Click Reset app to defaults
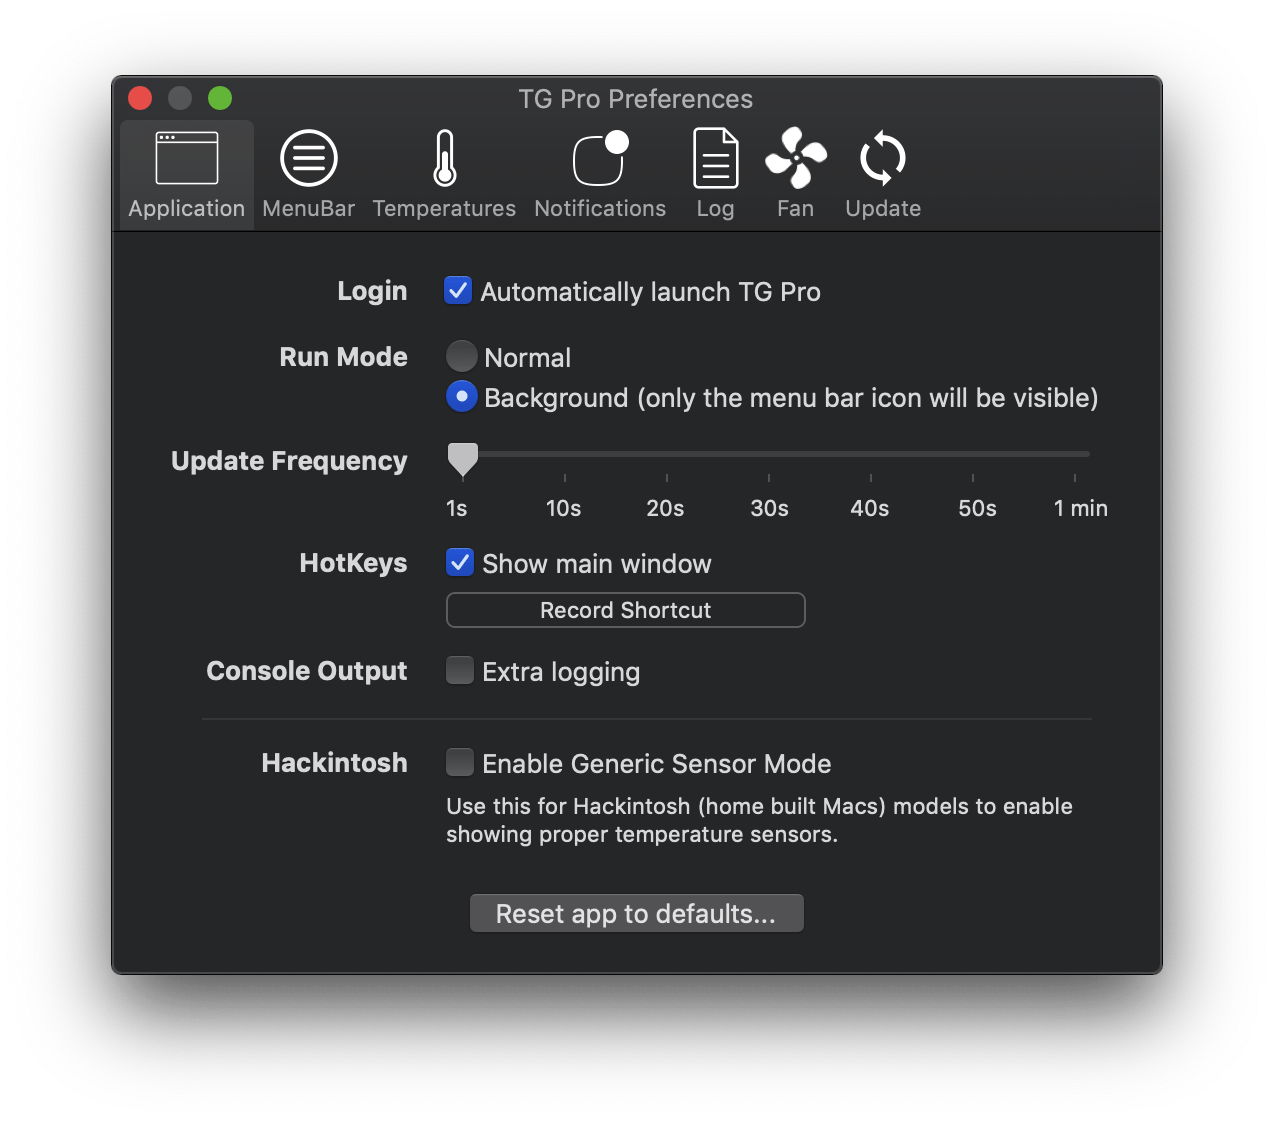The image size is (1274, 1122). click(636, 912)
